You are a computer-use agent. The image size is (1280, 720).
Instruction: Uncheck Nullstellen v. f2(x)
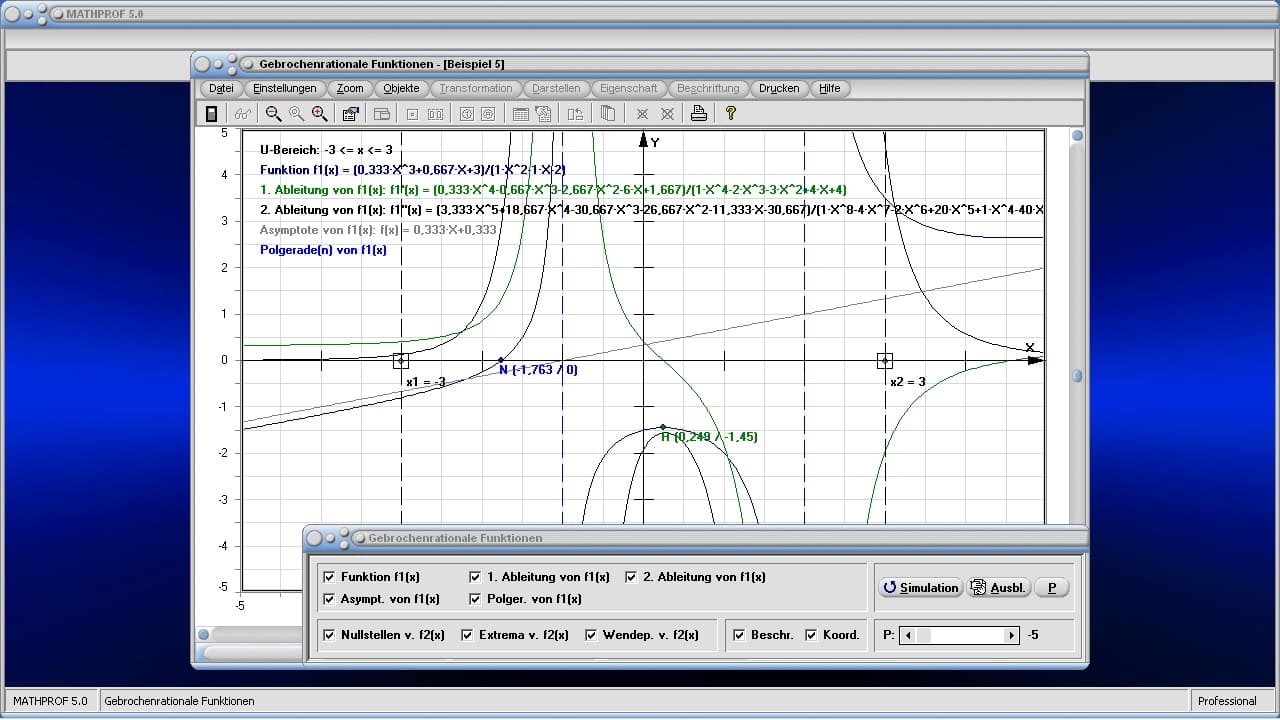[329, 635]
